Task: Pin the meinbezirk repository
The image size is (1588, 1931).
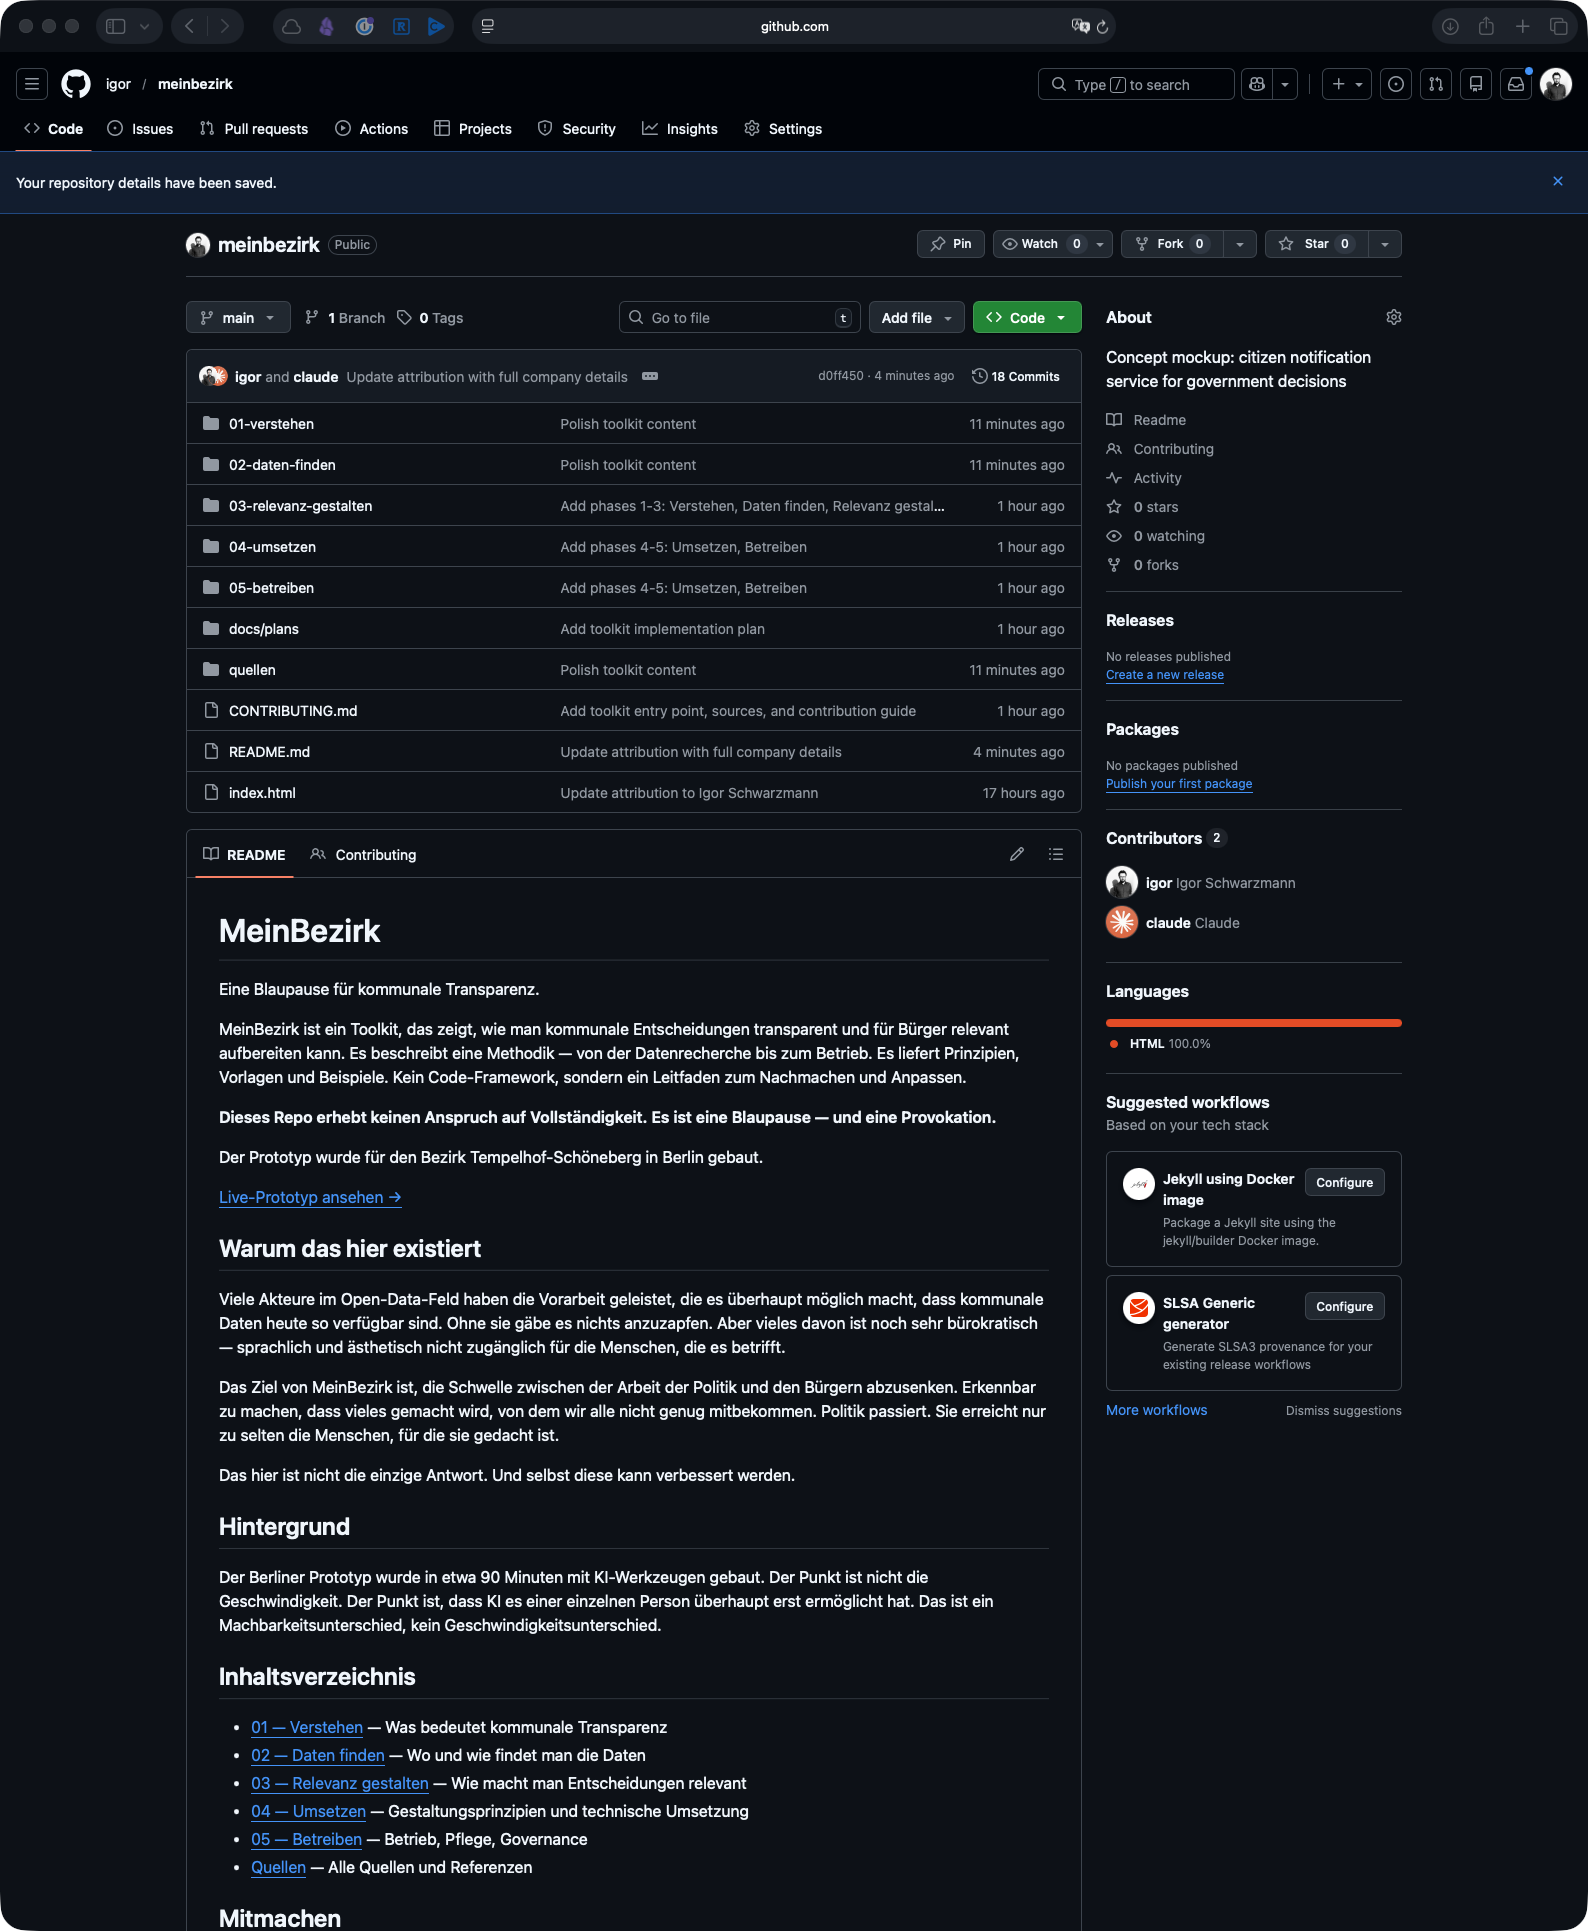Action: (951, 244)
